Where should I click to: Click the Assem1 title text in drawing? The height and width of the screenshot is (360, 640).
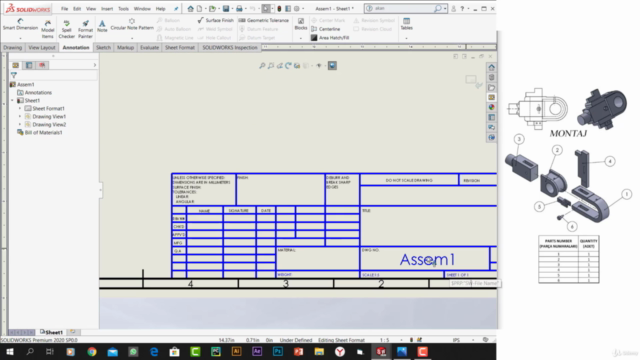click(427, 260)
